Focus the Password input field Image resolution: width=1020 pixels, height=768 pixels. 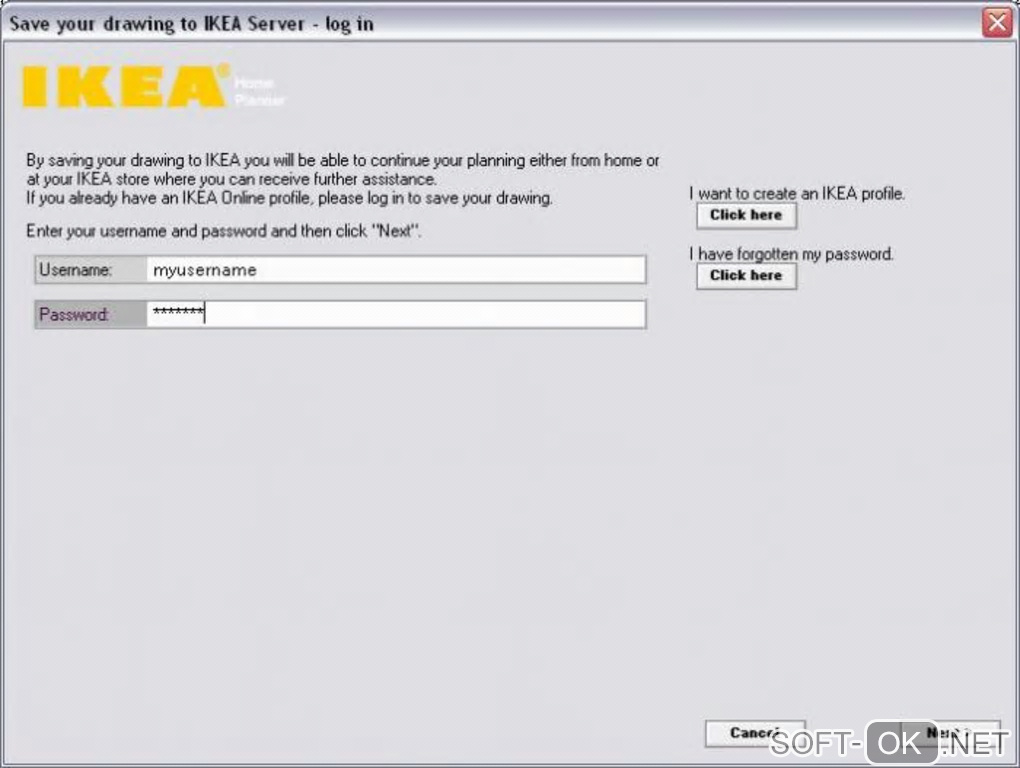[x=396, y=314]
